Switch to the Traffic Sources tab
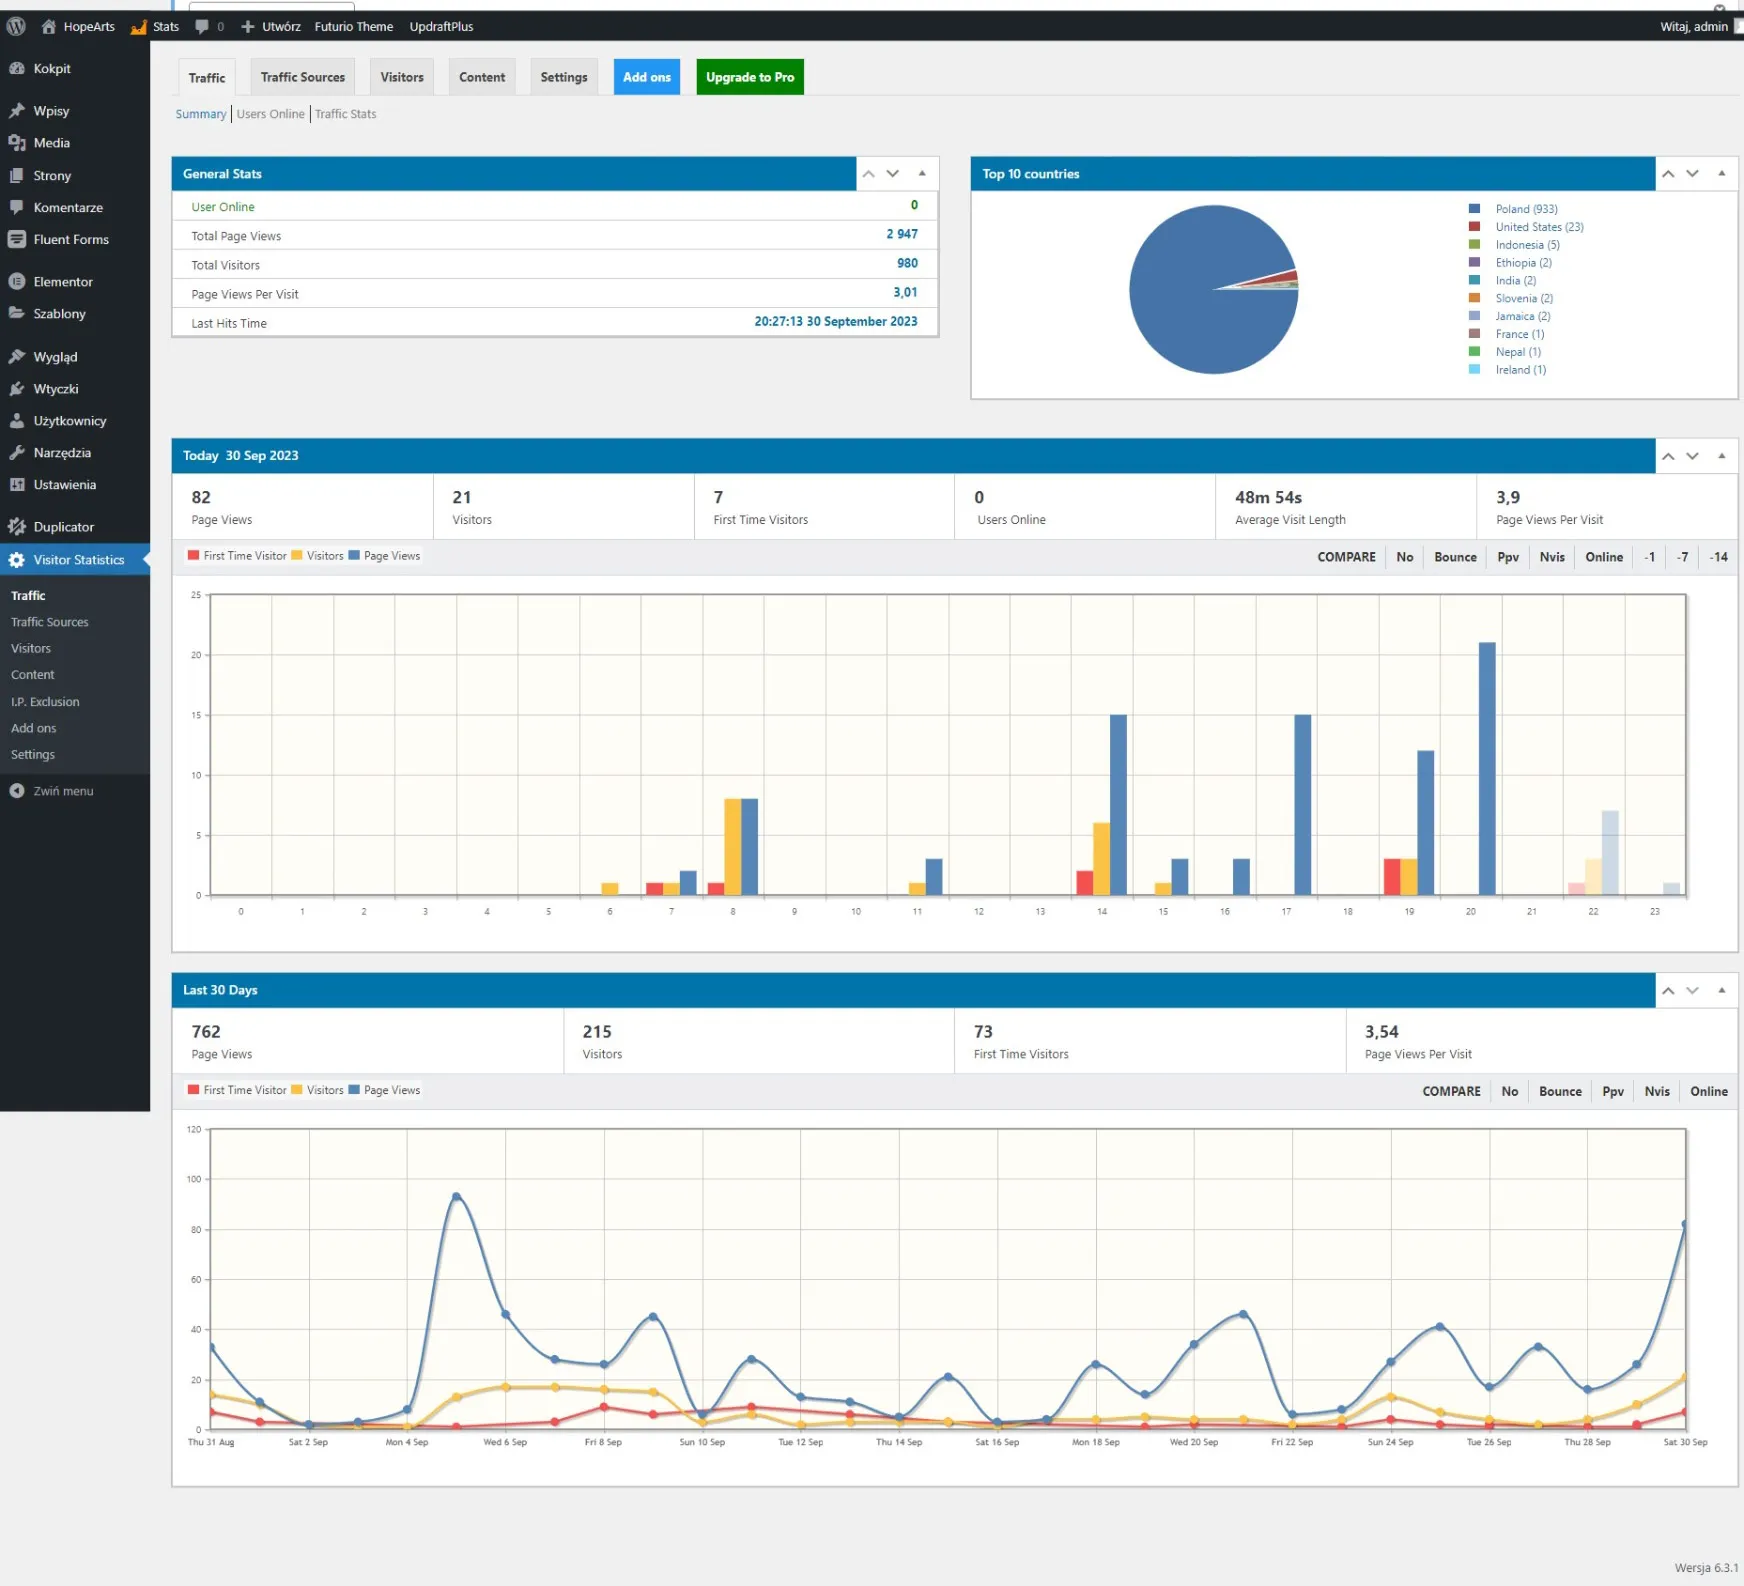 302,77
